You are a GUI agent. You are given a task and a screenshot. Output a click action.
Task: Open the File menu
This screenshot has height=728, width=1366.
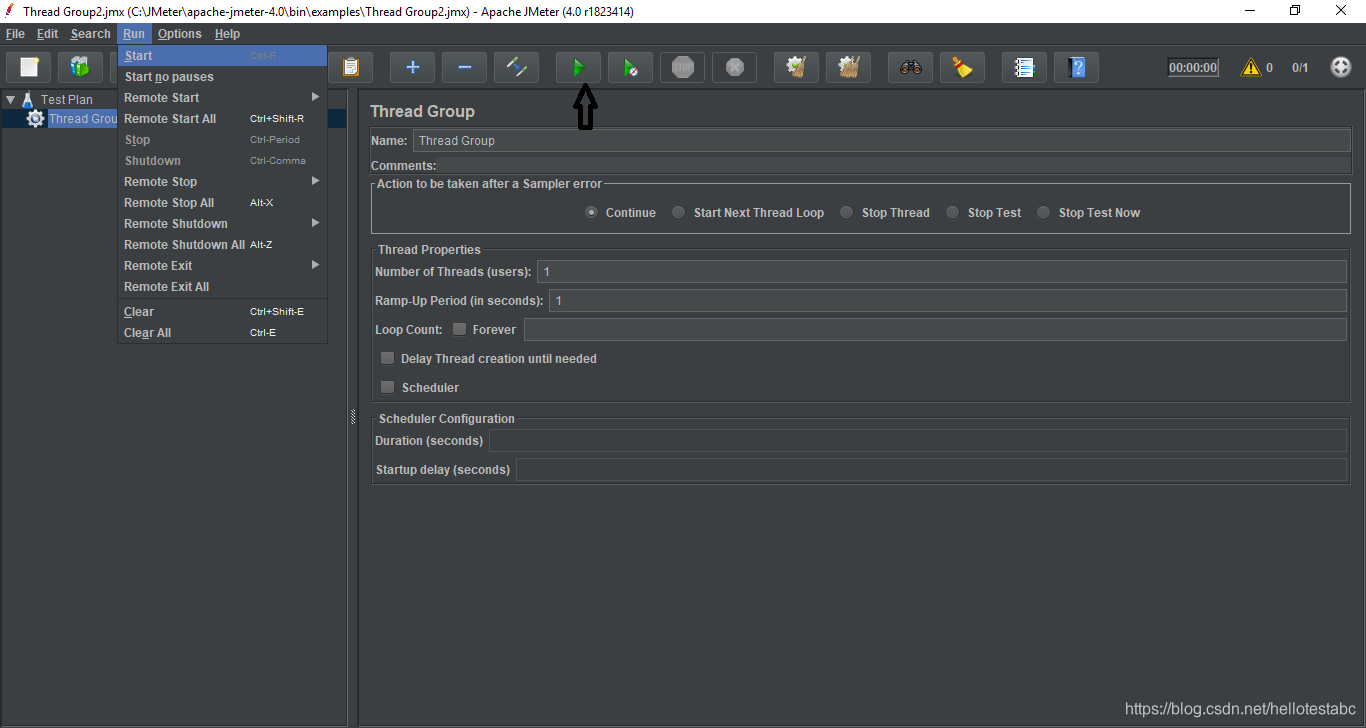[x=15, y=34]
